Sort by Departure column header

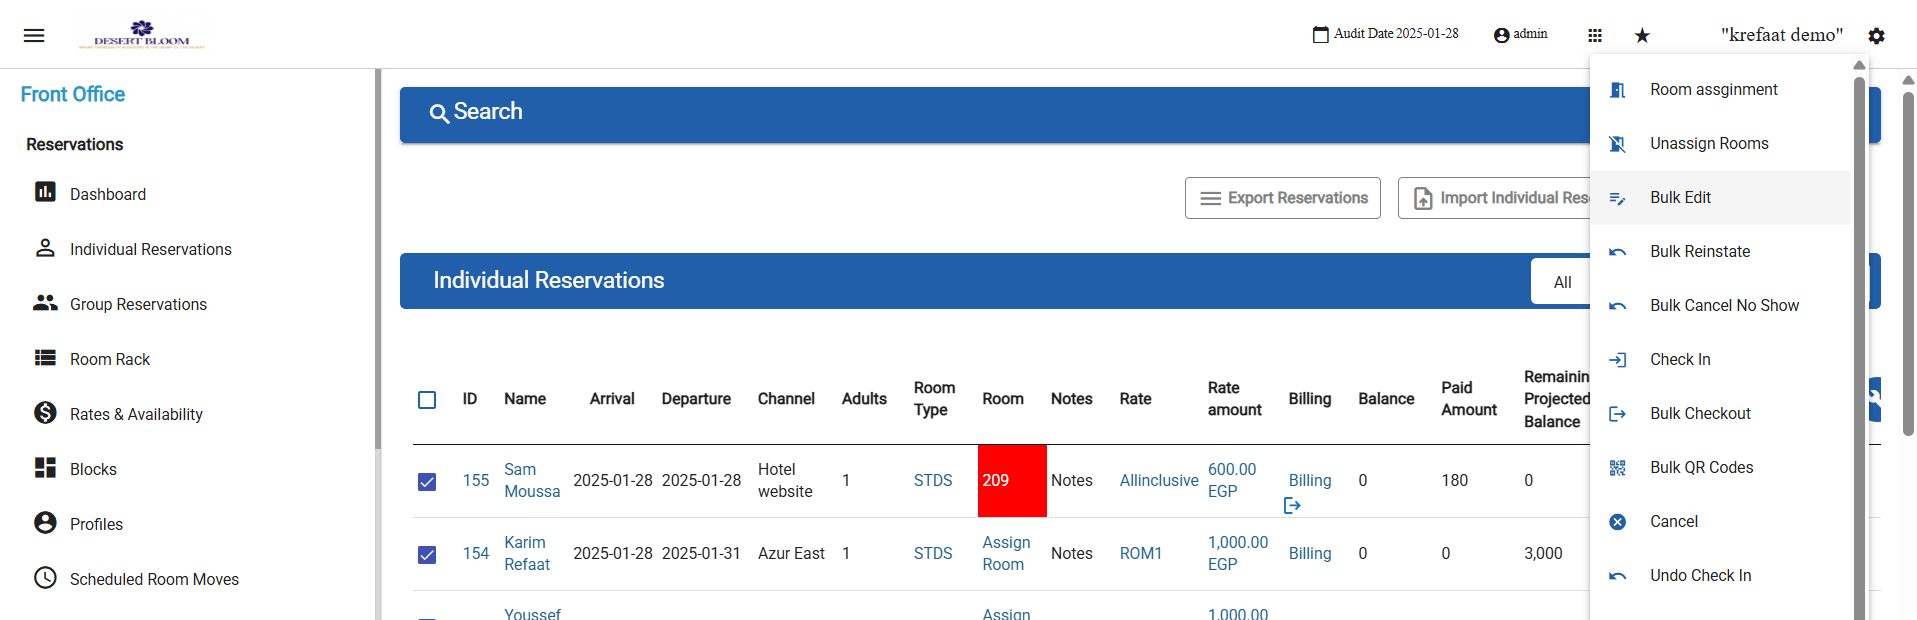(696, 399)
